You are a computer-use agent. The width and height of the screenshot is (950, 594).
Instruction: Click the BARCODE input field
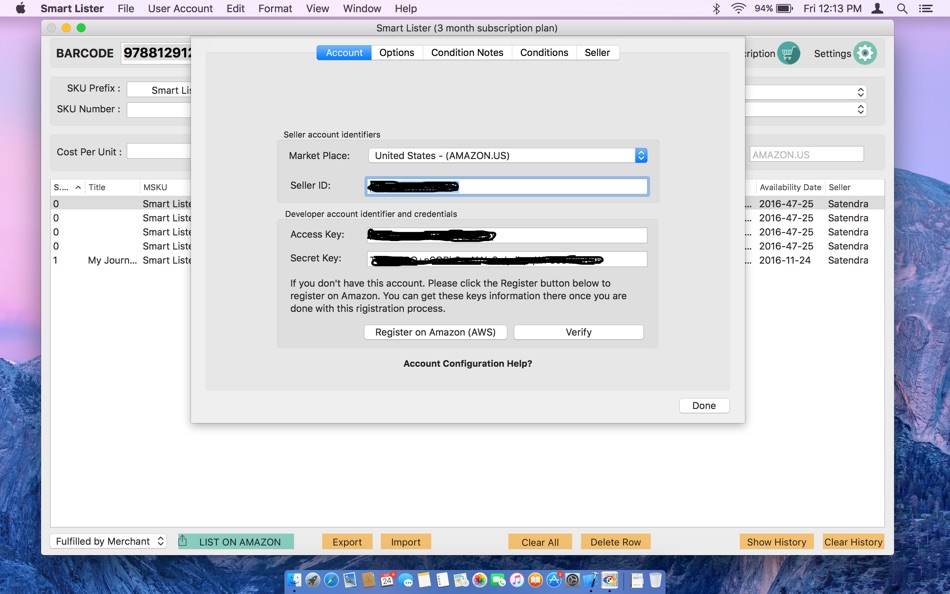[156, 53]
